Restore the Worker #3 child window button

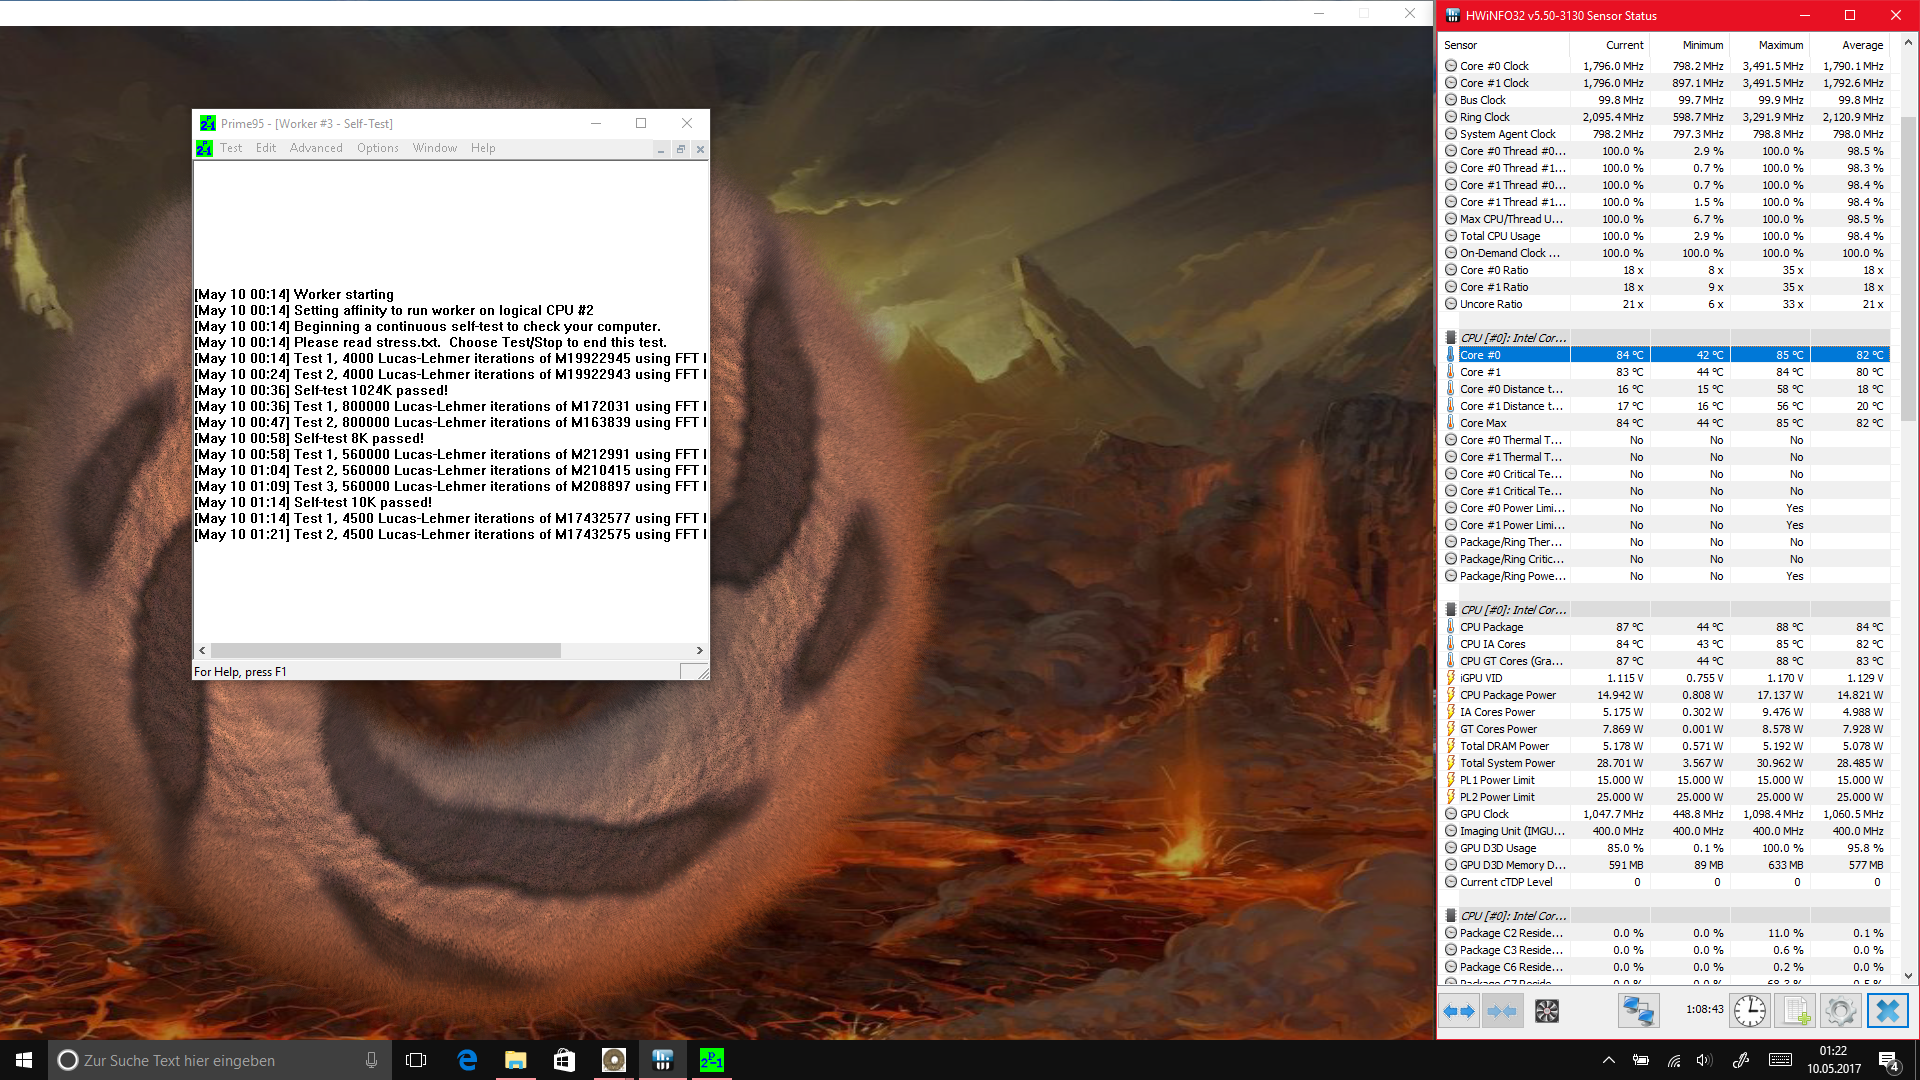680,149
